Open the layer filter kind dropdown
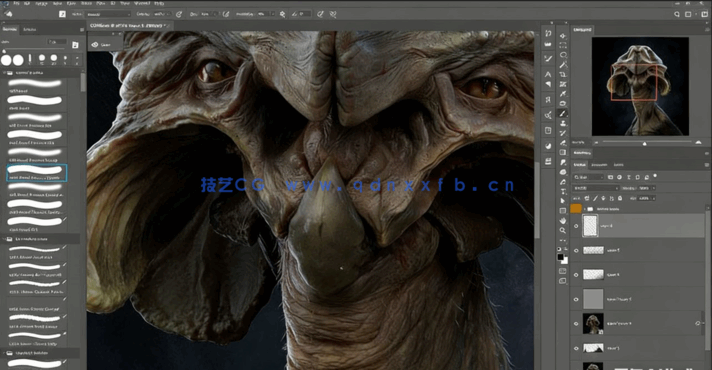The image size is (712, 370). coord(588,177)
